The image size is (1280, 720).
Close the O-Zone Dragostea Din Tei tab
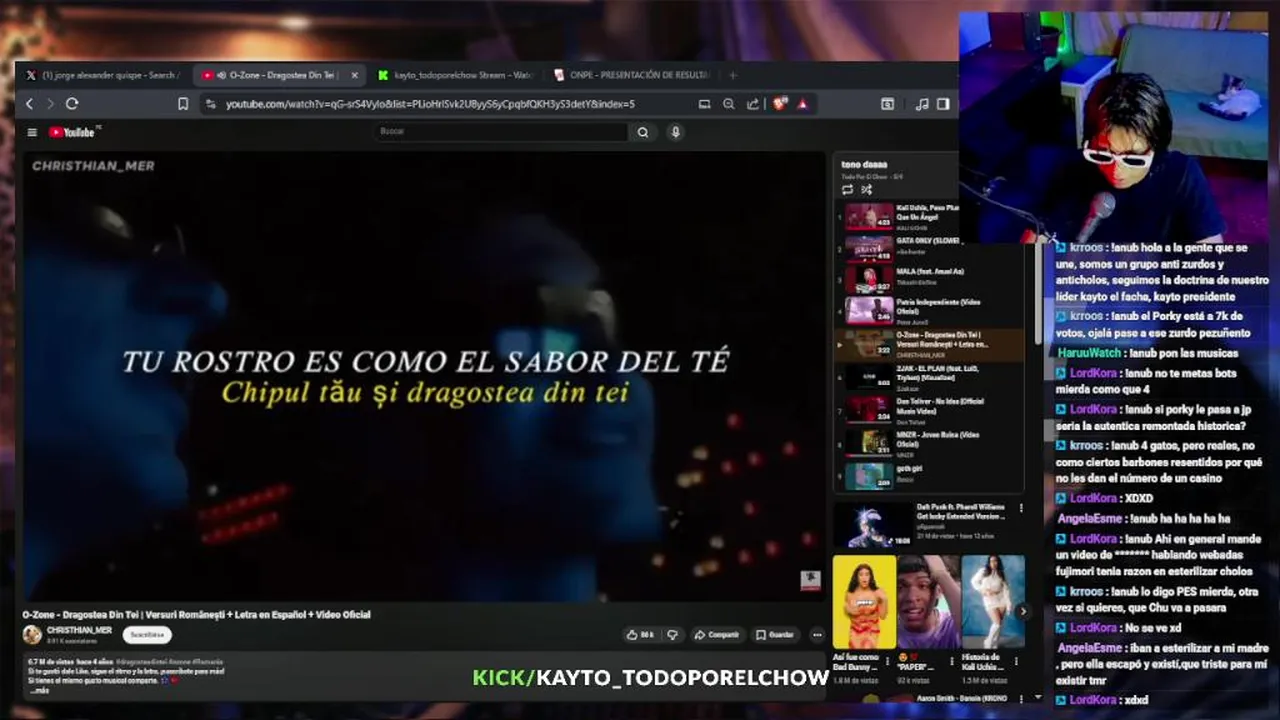coord(354,75)
